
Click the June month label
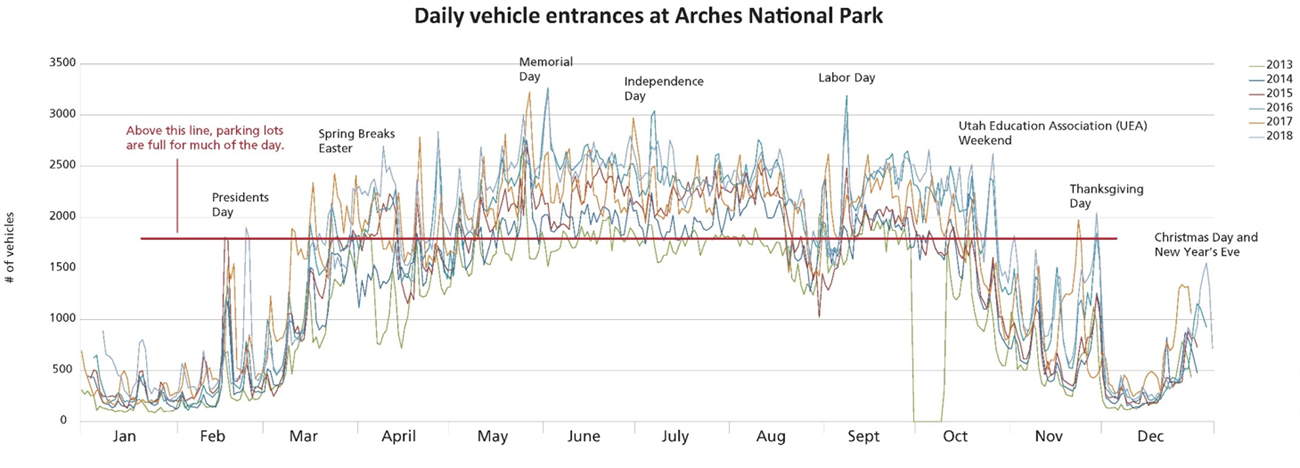pos(583,437)
